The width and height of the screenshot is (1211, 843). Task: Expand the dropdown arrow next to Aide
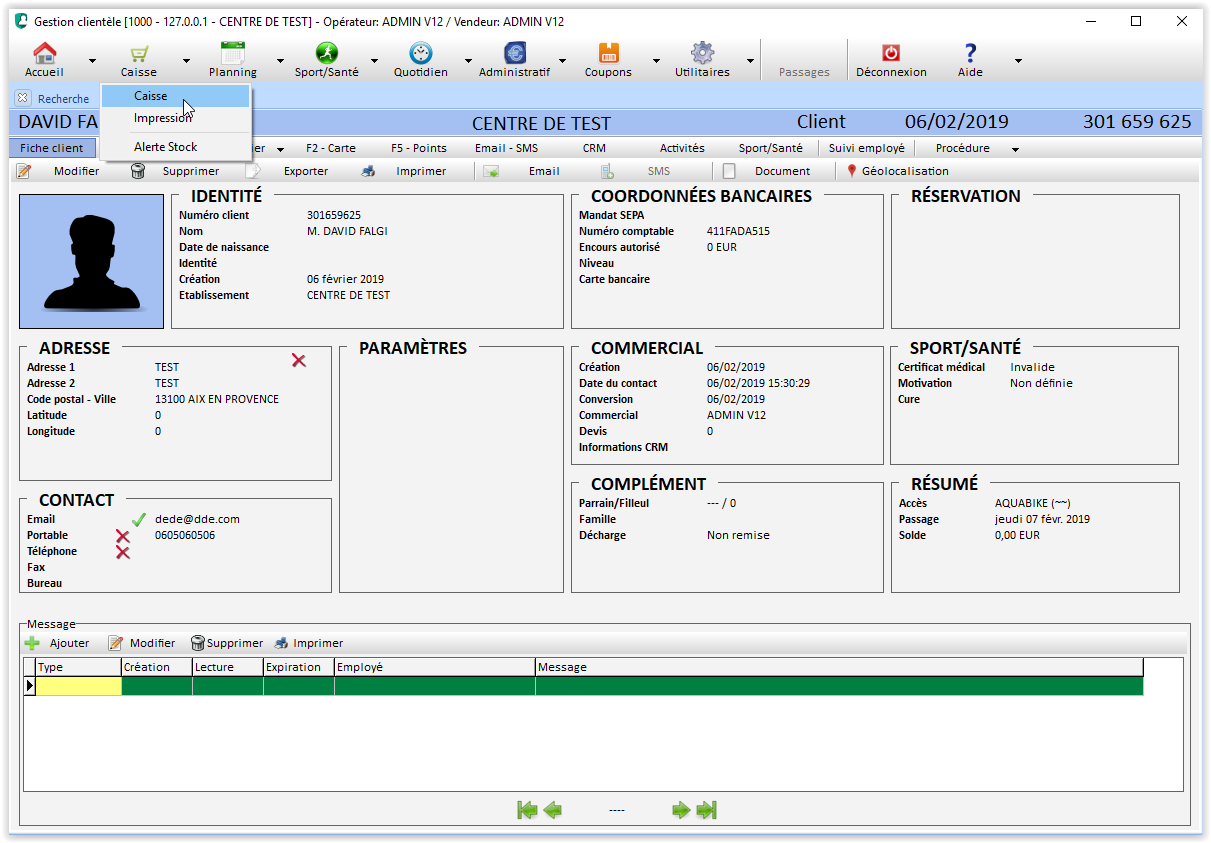click(x=1018, y=61)
